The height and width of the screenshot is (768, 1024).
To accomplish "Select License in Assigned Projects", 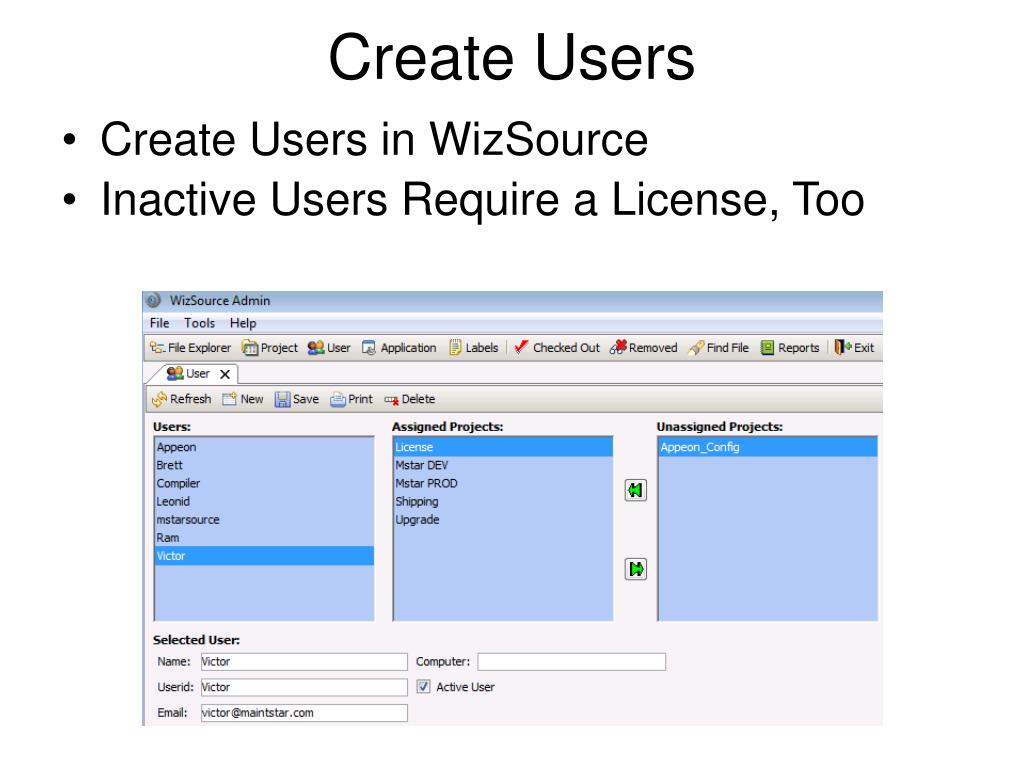I will (503, 447).
